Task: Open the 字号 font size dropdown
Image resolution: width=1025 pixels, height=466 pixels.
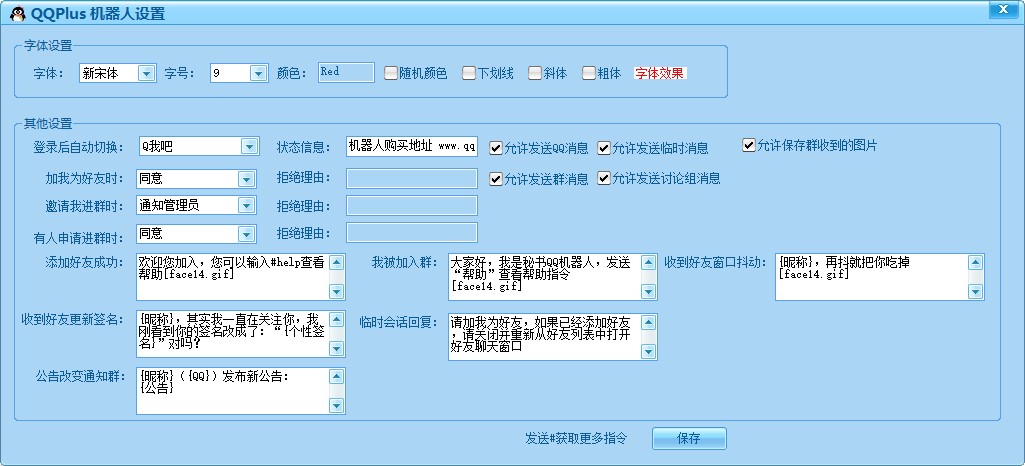Action: tap(240, 73)
